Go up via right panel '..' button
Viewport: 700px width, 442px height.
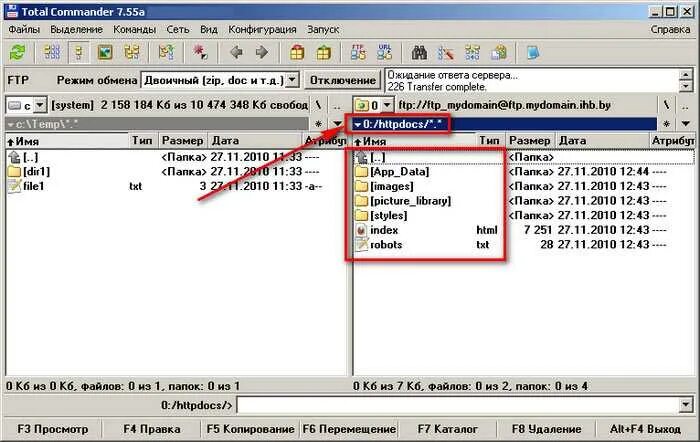coord(685,105)
